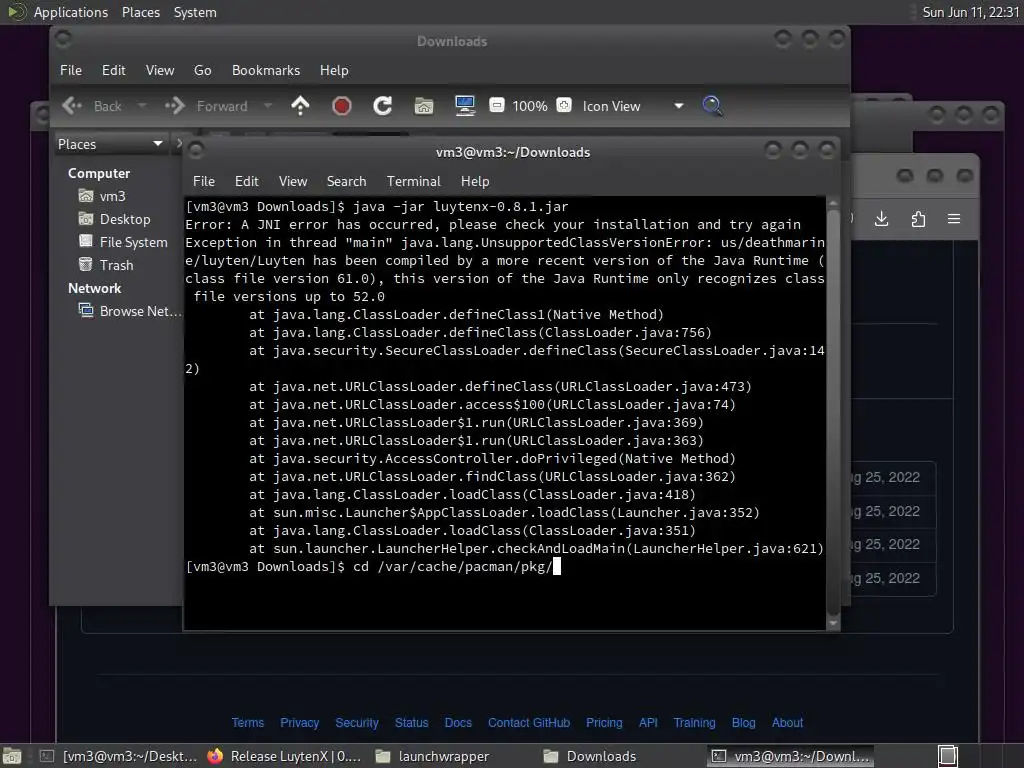
Task: Click the Search magnifier icon
Action: coord(712,106)
